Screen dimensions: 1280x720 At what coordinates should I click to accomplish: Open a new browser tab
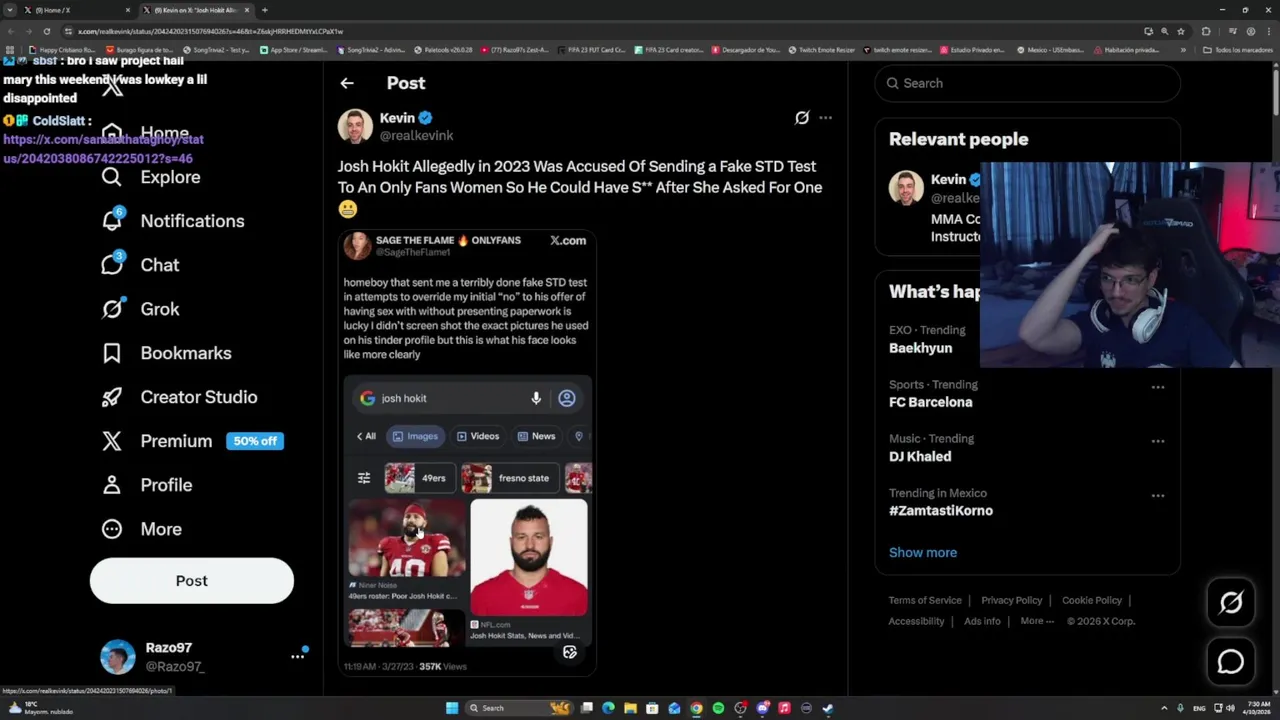tap(264, 10)
